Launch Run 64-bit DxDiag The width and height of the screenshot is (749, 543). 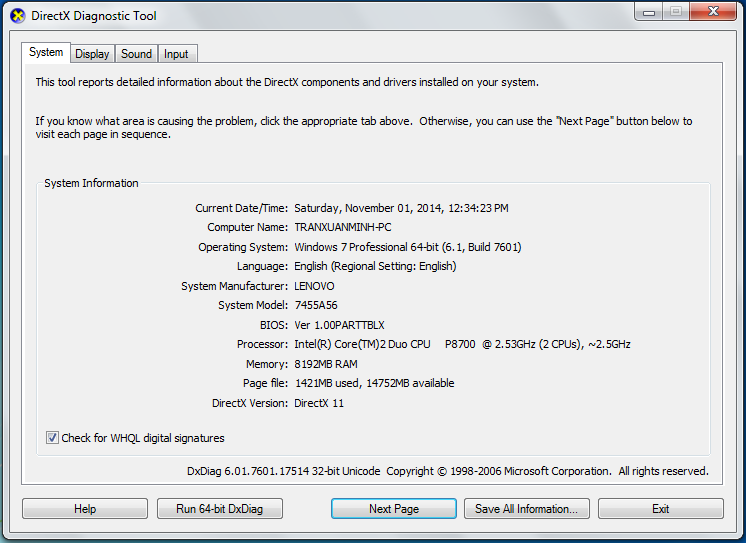click(x=220, y=509)
